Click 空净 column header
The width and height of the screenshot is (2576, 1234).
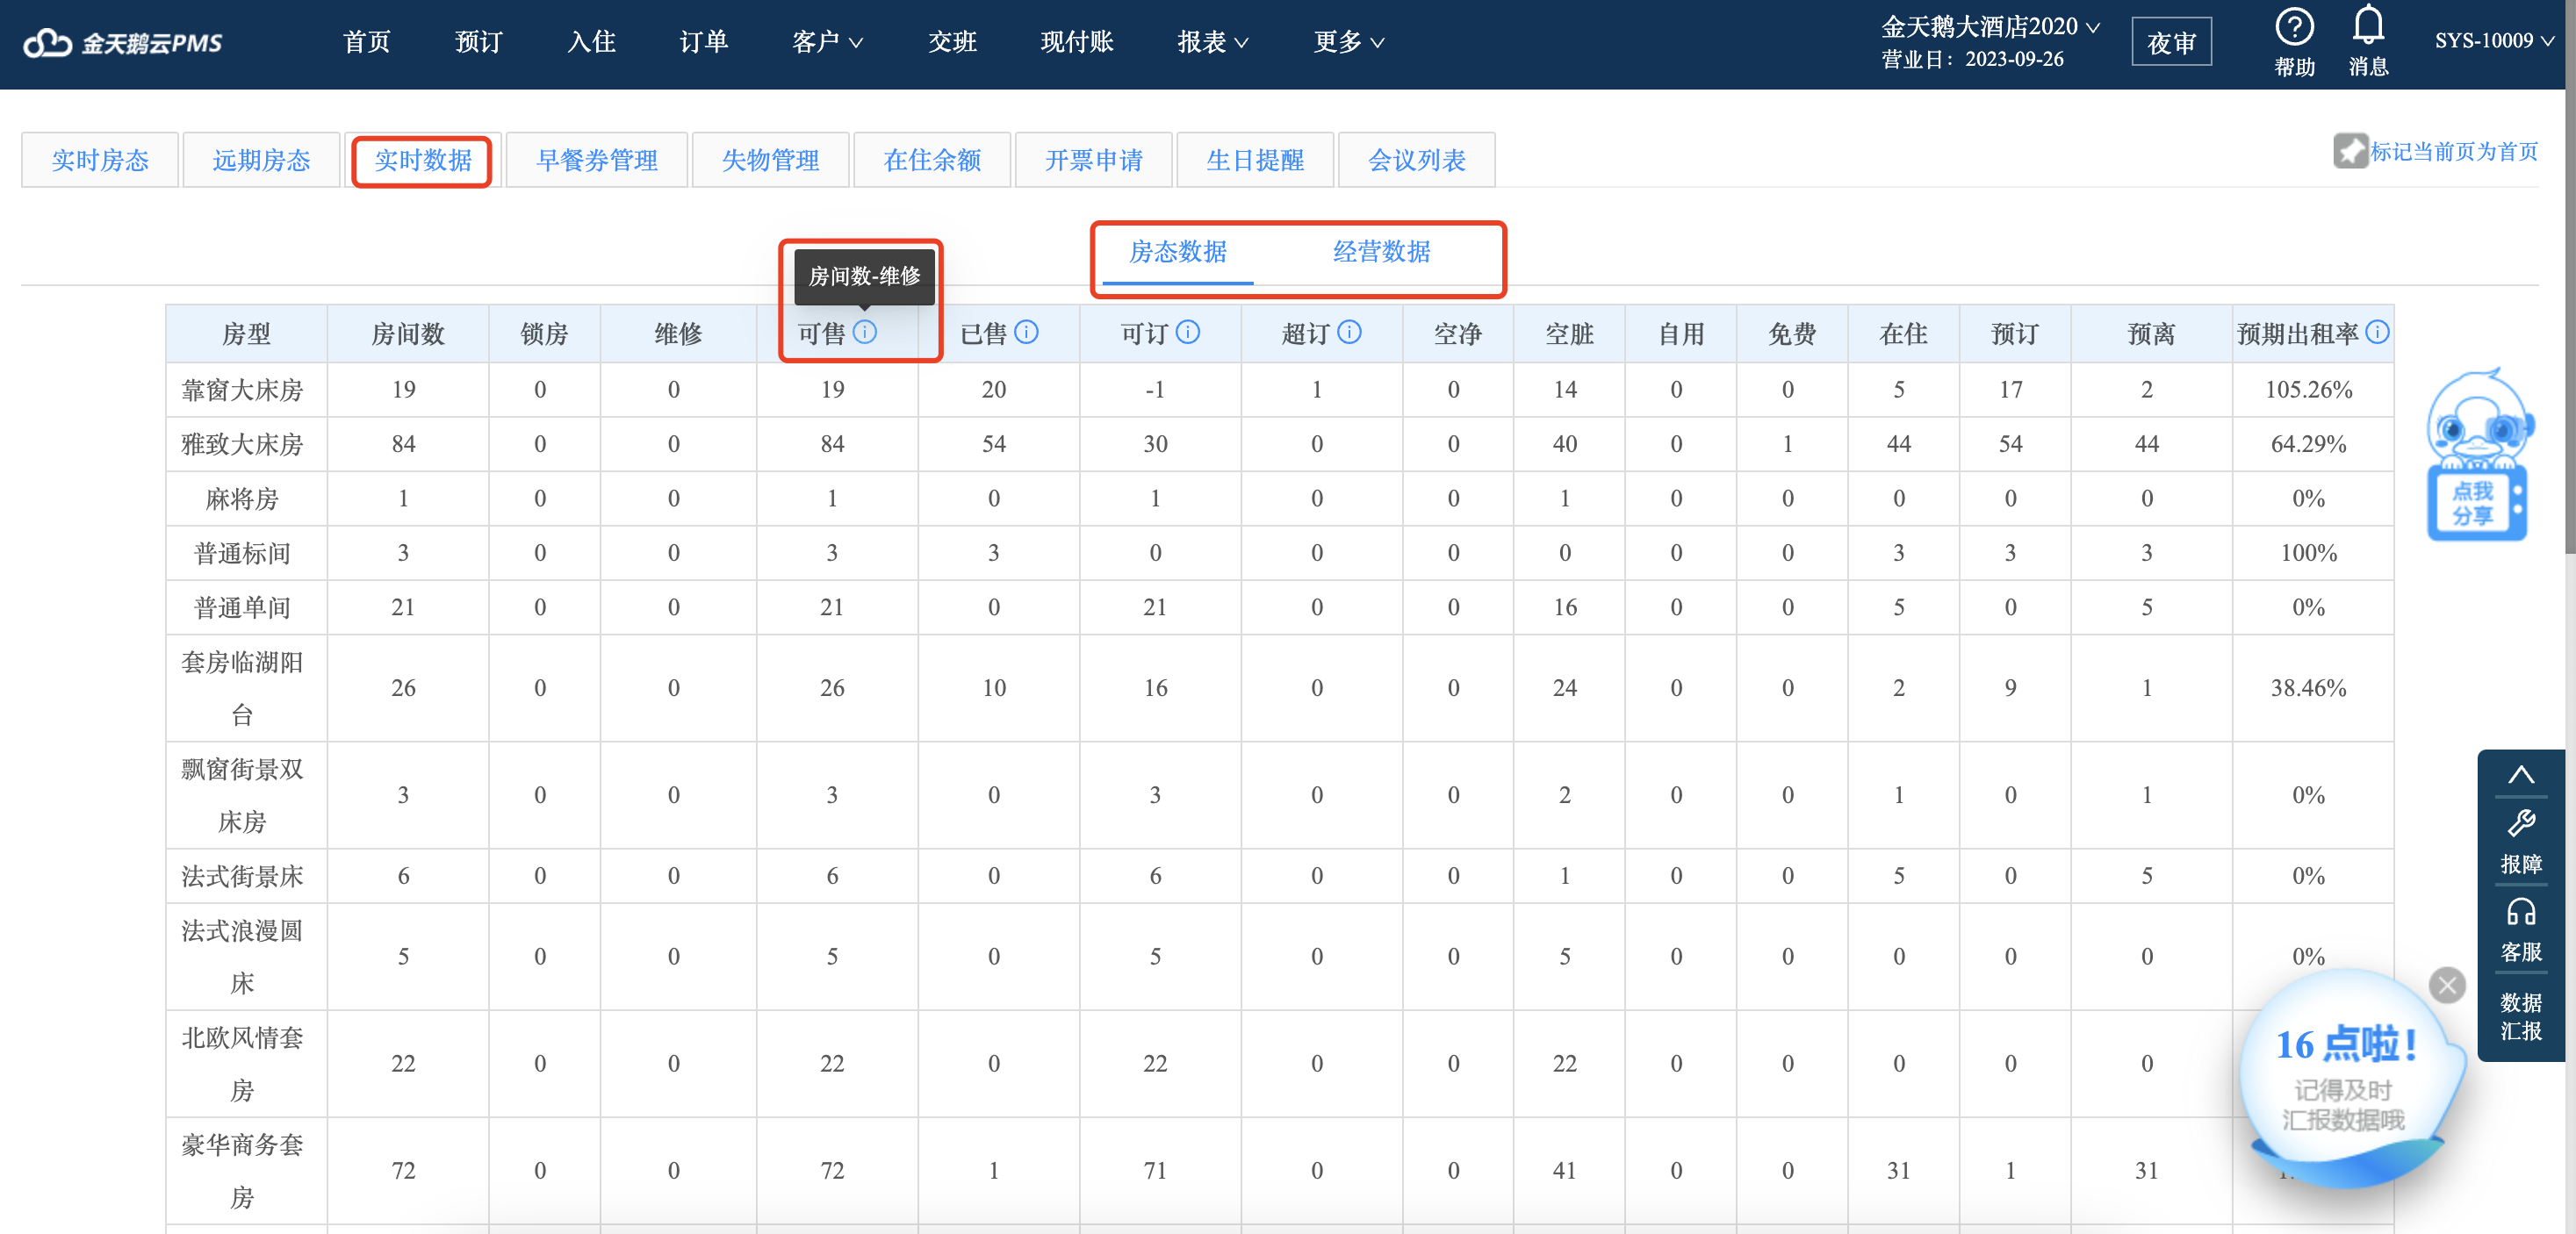pos(1457,334)
